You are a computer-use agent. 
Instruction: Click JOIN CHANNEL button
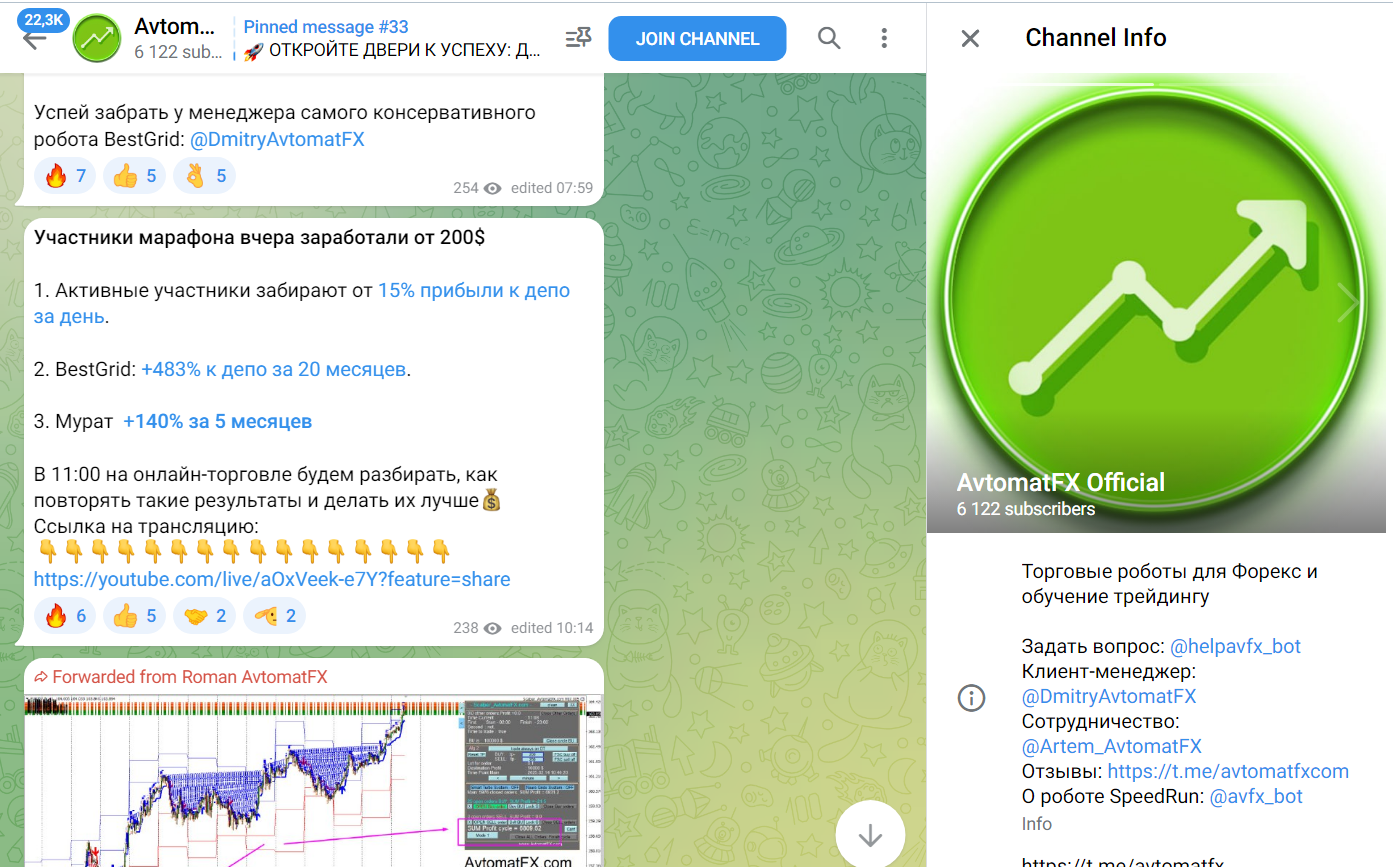(x=697, y=39)
